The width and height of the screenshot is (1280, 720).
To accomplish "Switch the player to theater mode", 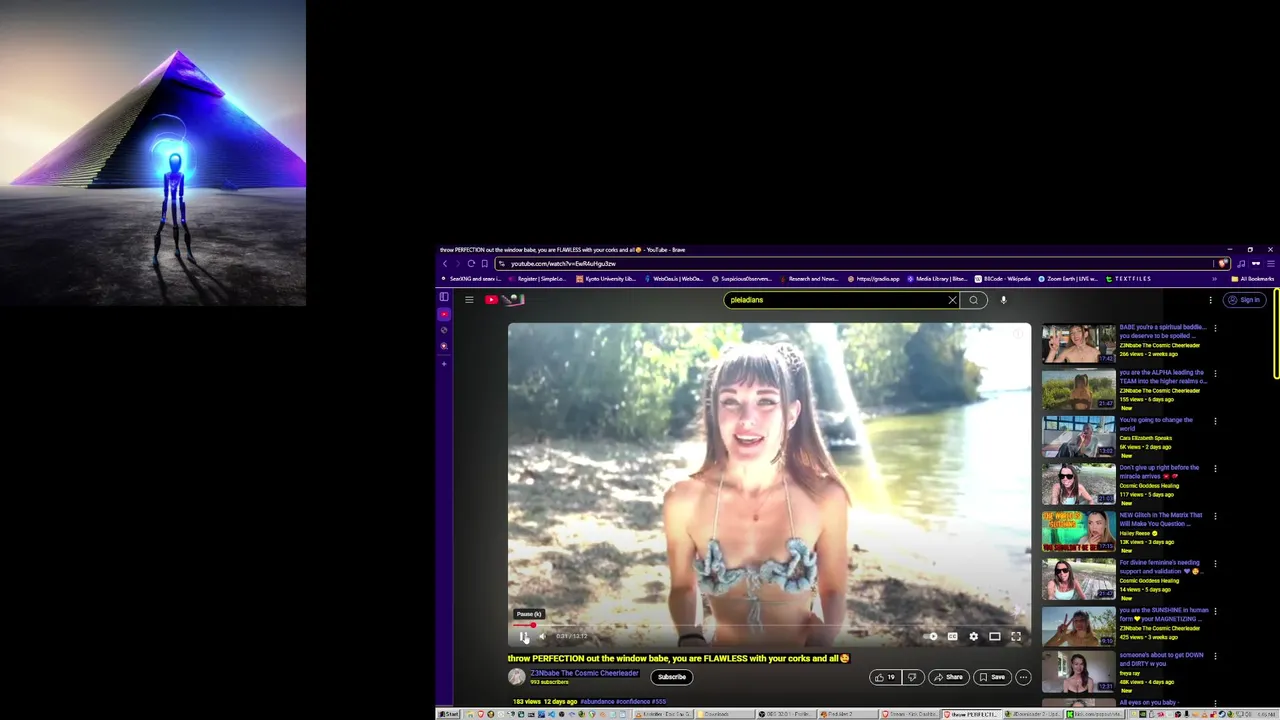I will 995,637.
